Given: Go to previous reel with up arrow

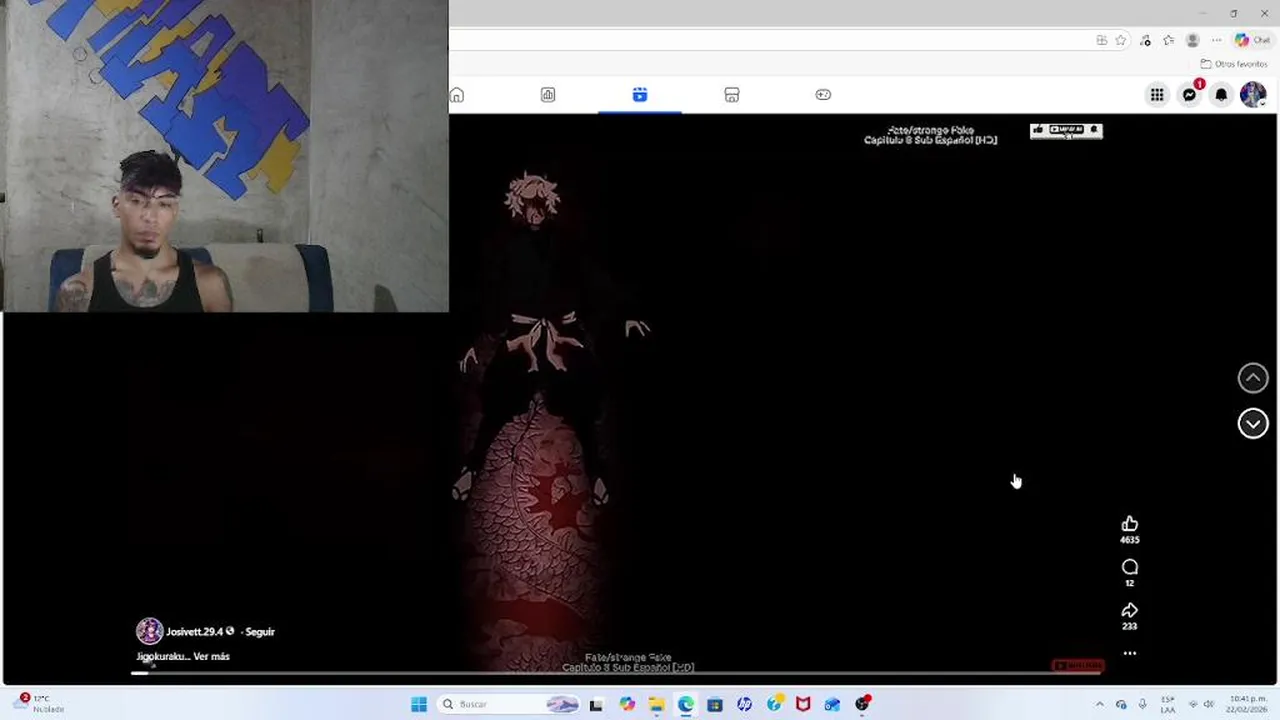Looking at the screenshot, I should click(1253, 378).
